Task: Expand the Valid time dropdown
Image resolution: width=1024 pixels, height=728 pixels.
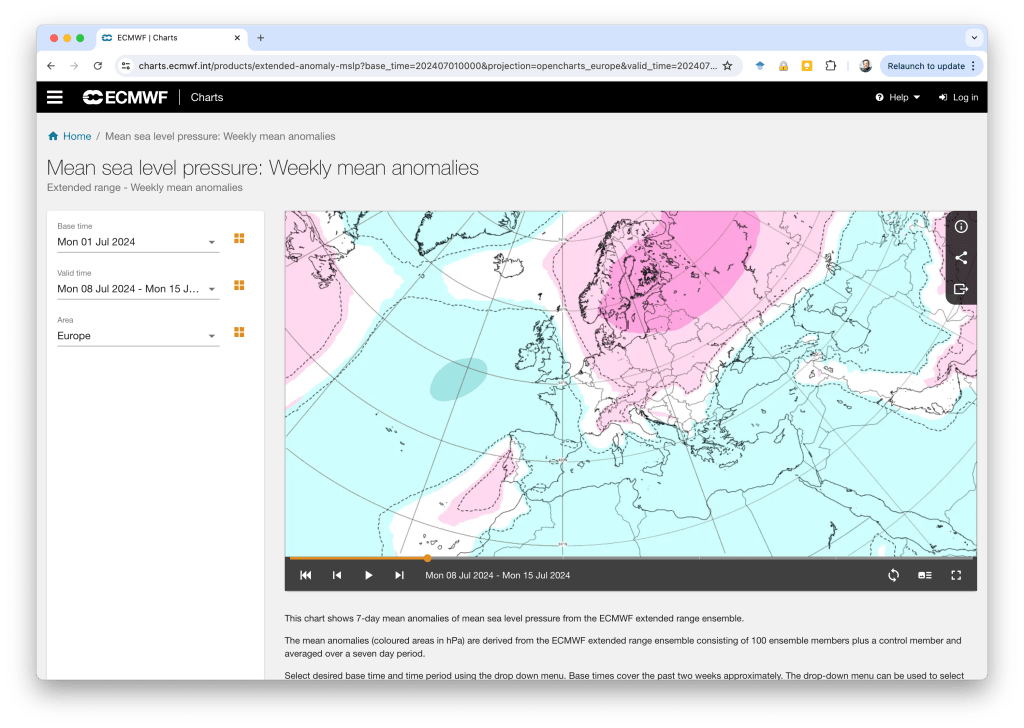Action: [138, 289]
